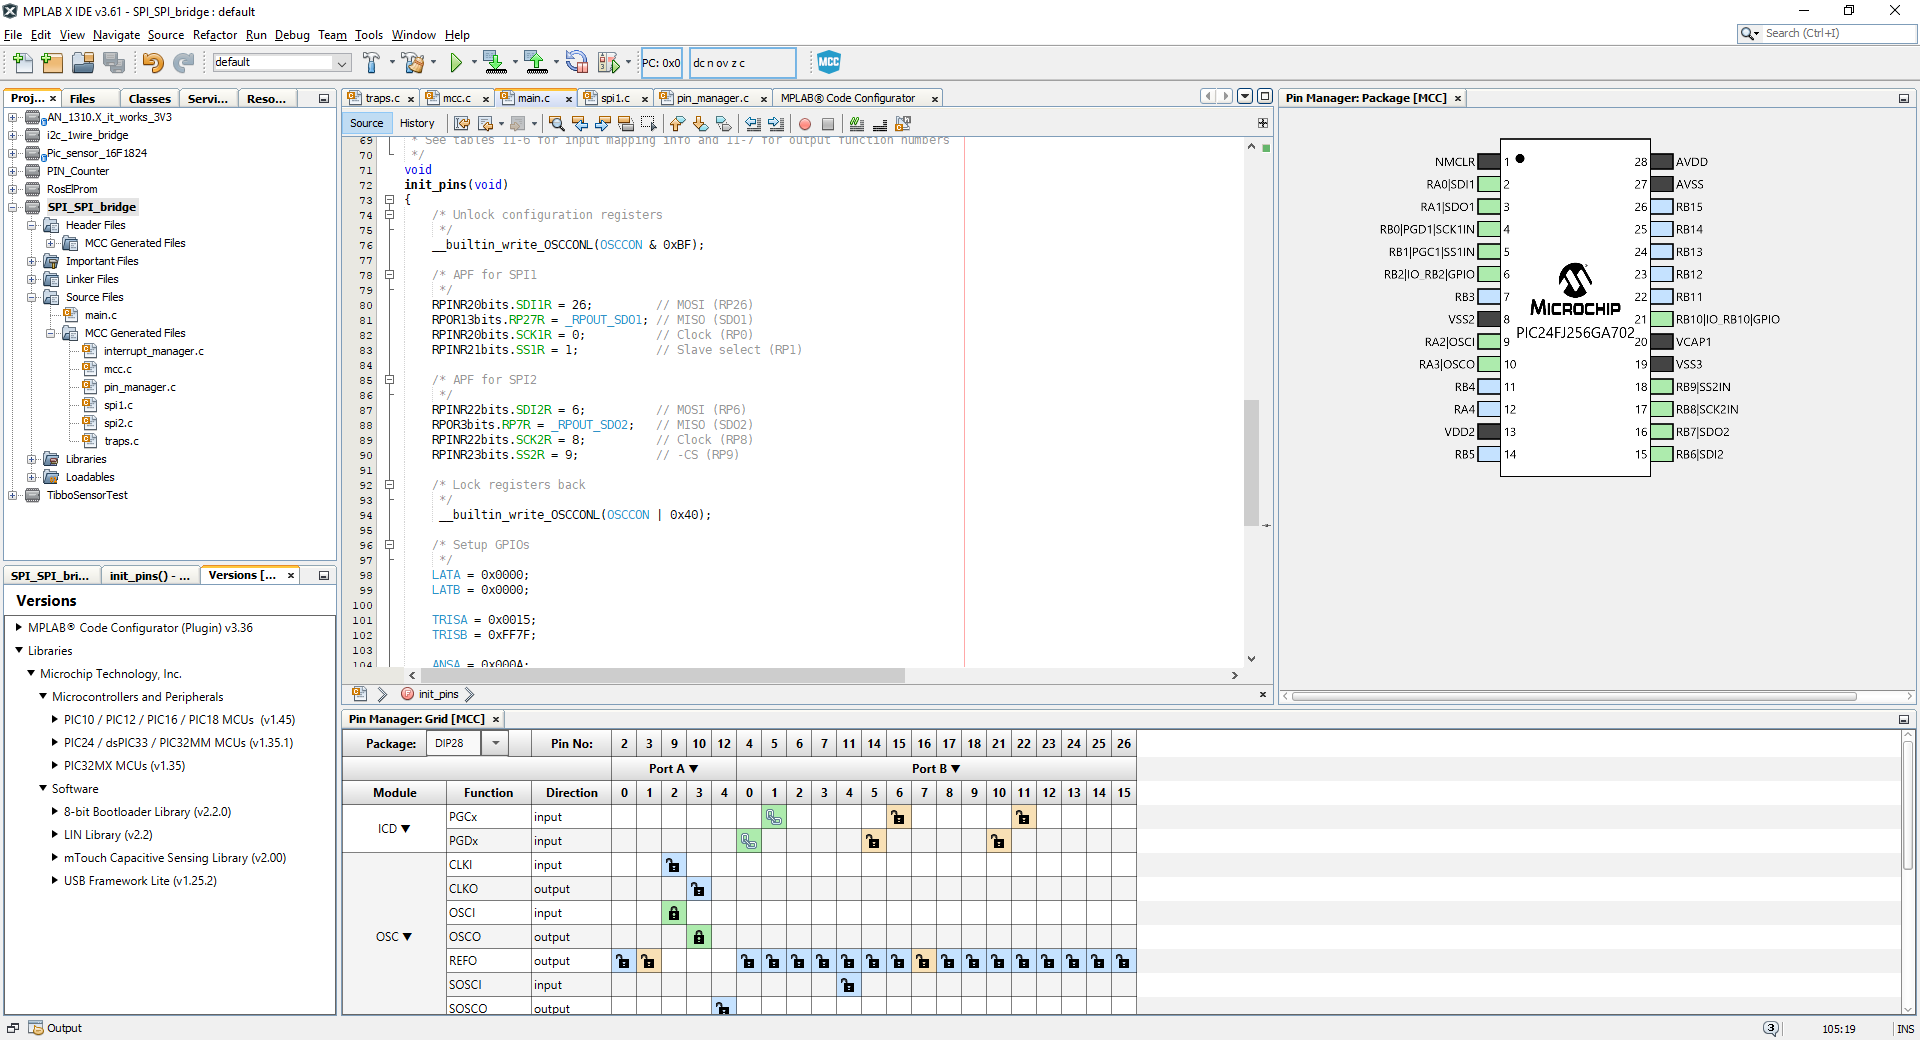1920x1040 pixels.
Task: Toggle PGDx link on Port B pin 0
Action: tap(749, 841)
